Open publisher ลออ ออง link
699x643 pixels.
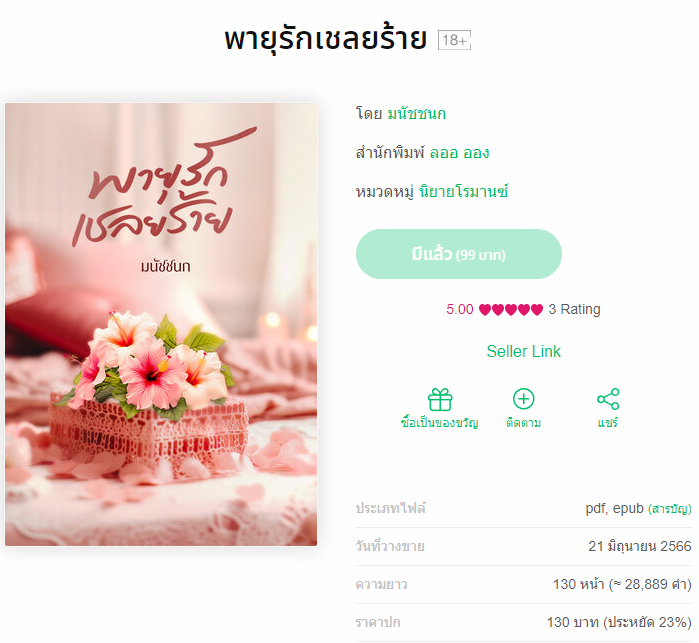(459, 153)
